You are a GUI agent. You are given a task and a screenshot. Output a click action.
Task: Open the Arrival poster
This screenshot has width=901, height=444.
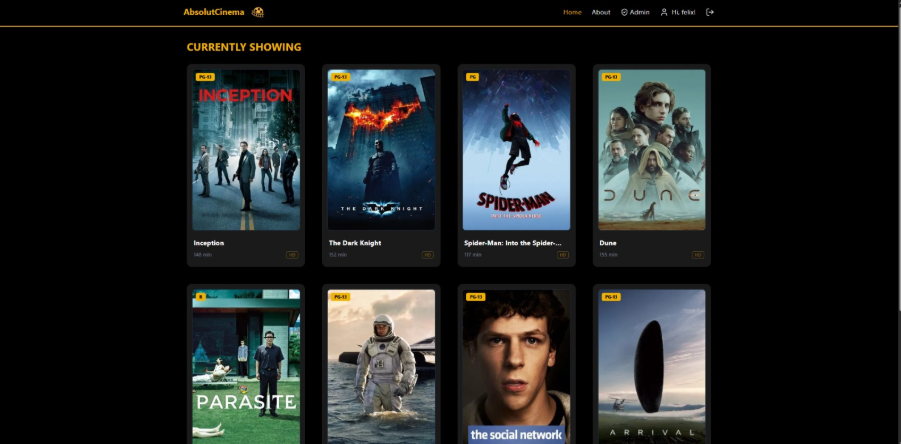[652, 366]
